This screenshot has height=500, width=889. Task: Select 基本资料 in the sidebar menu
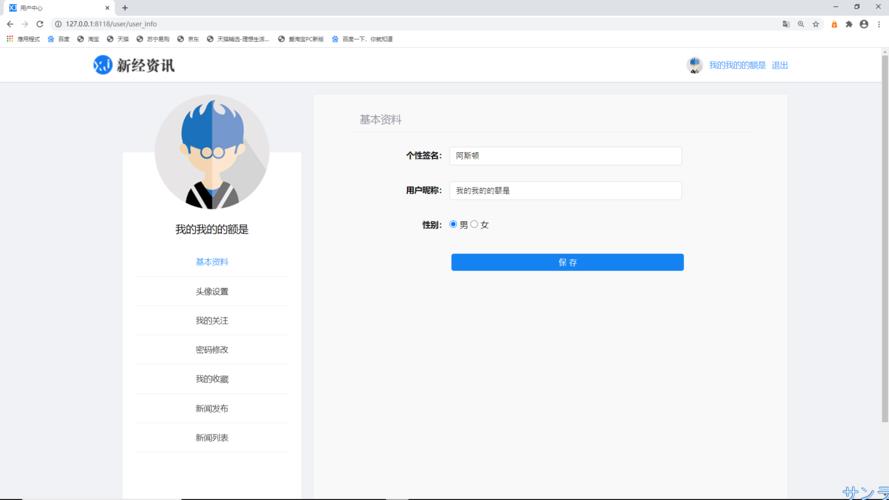point(211,262)
